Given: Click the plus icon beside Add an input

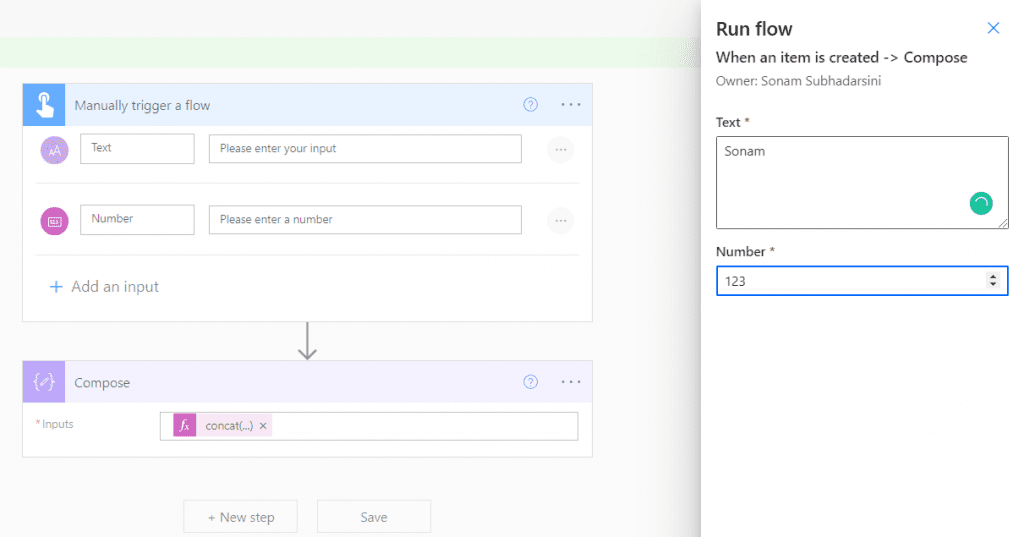Looking at the screenshot, I should pos(56,287).
